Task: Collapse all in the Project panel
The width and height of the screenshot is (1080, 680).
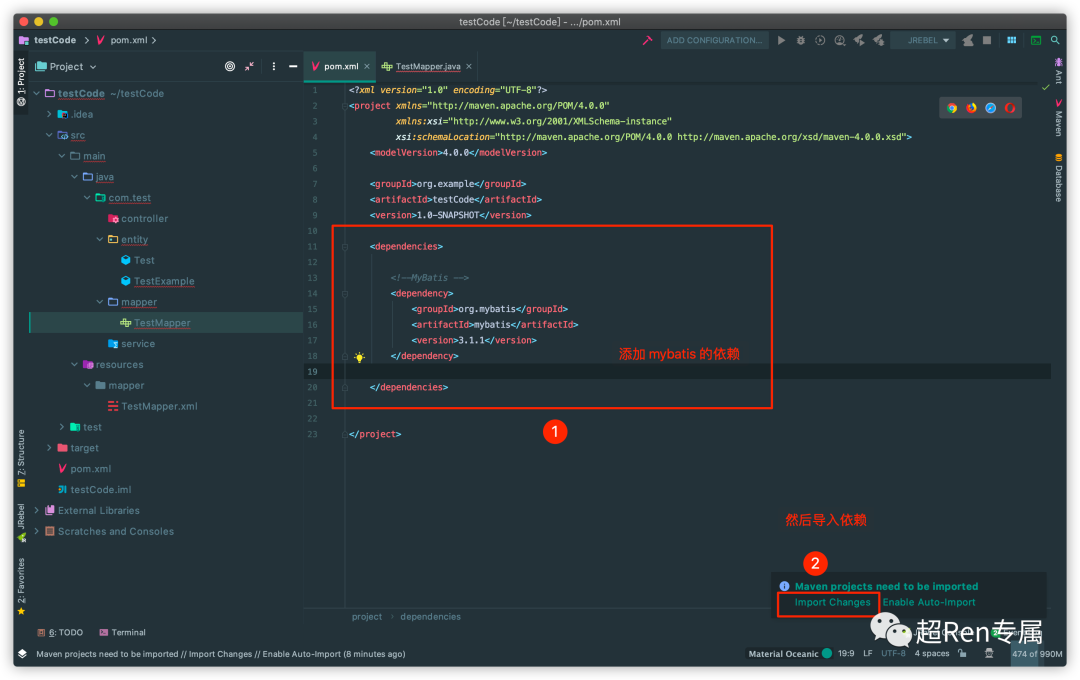Action: pyautogui.click(x=249, y=67)
